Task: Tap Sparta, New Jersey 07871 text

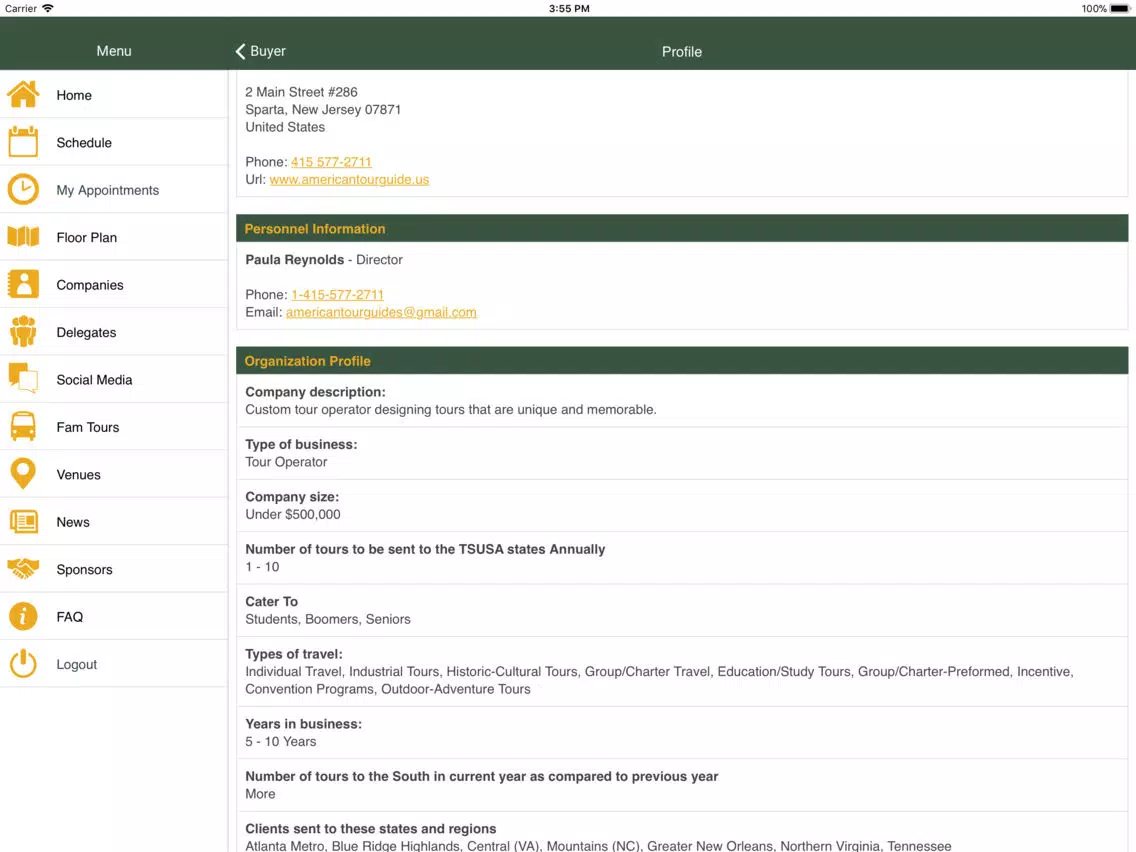Action: coord(323,109)
